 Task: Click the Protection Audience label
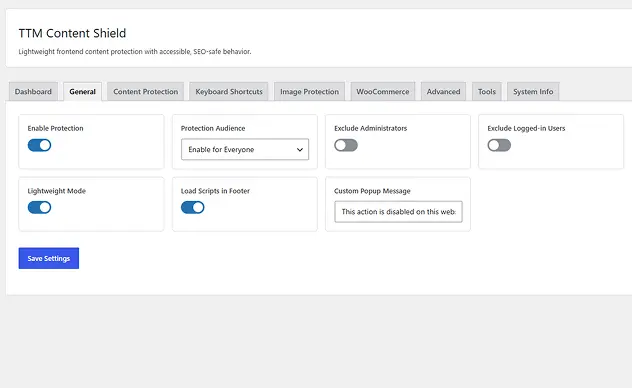tap(213, 128)
